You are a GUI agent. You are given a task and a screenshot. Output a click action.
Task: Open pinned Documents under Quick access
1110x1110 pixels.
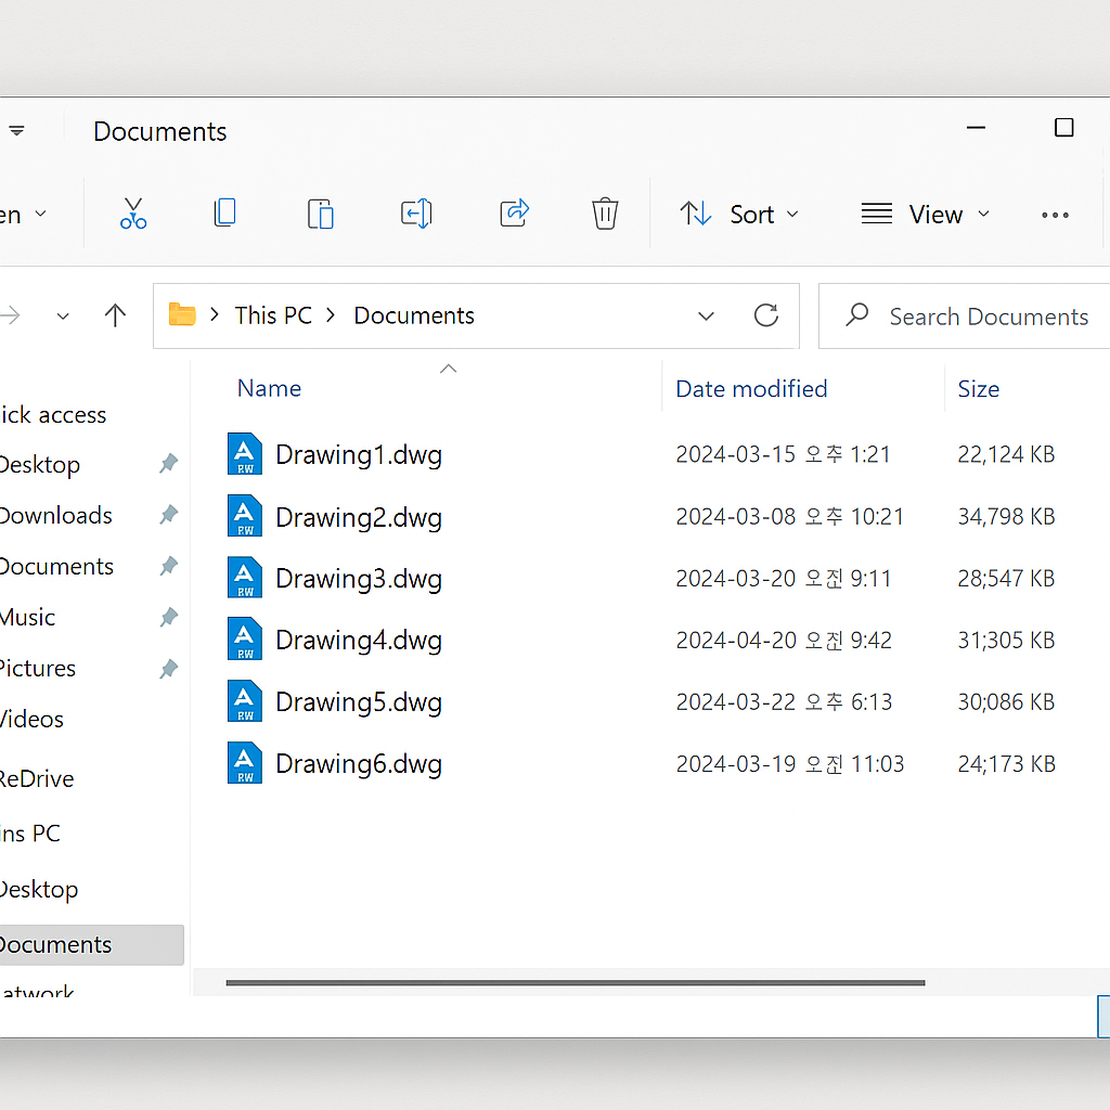[57, 566]
